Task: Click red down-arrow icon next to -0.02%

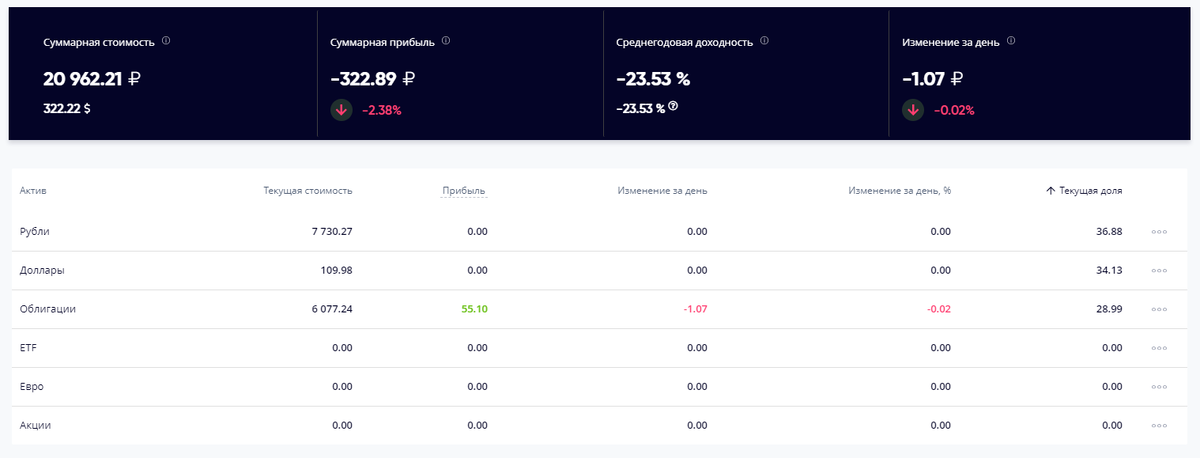Action: pos(913,110)
